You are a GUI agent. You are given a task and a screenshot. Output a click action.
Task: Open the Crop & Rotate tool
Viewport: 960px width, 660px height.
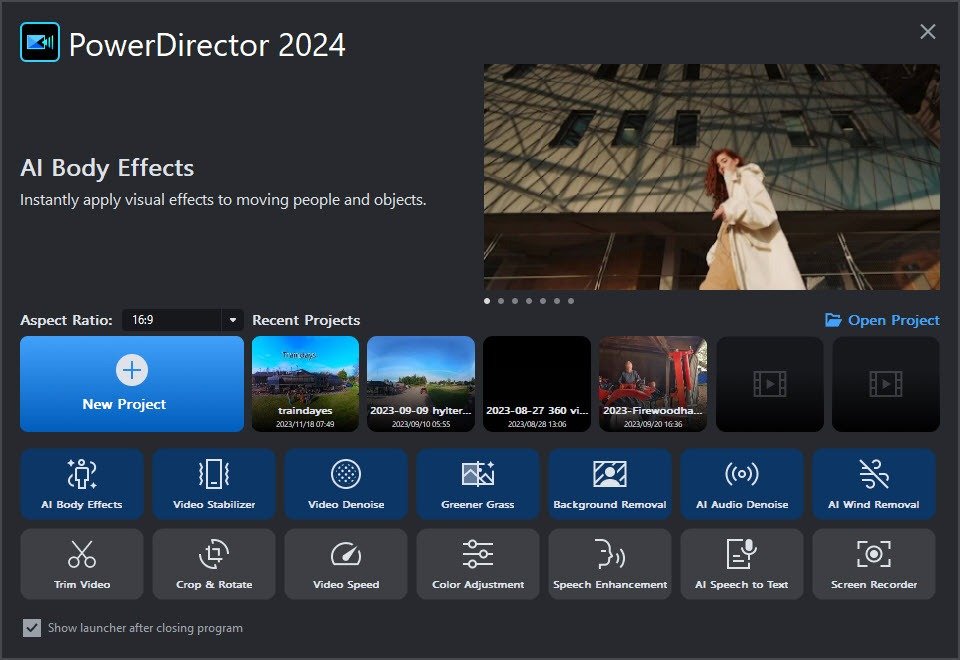(x=213, y=564)
